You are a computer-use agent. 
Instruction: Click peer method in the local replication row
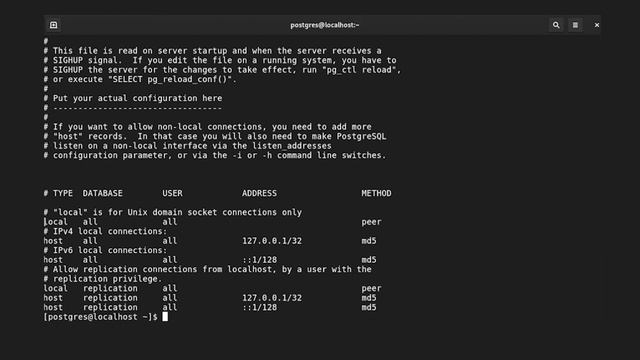(x=371, y=288)
